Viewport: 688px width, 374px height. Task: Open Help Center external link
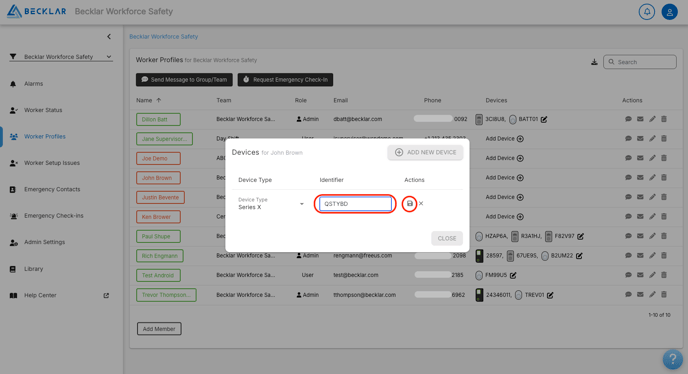click(x=106, y=295)
